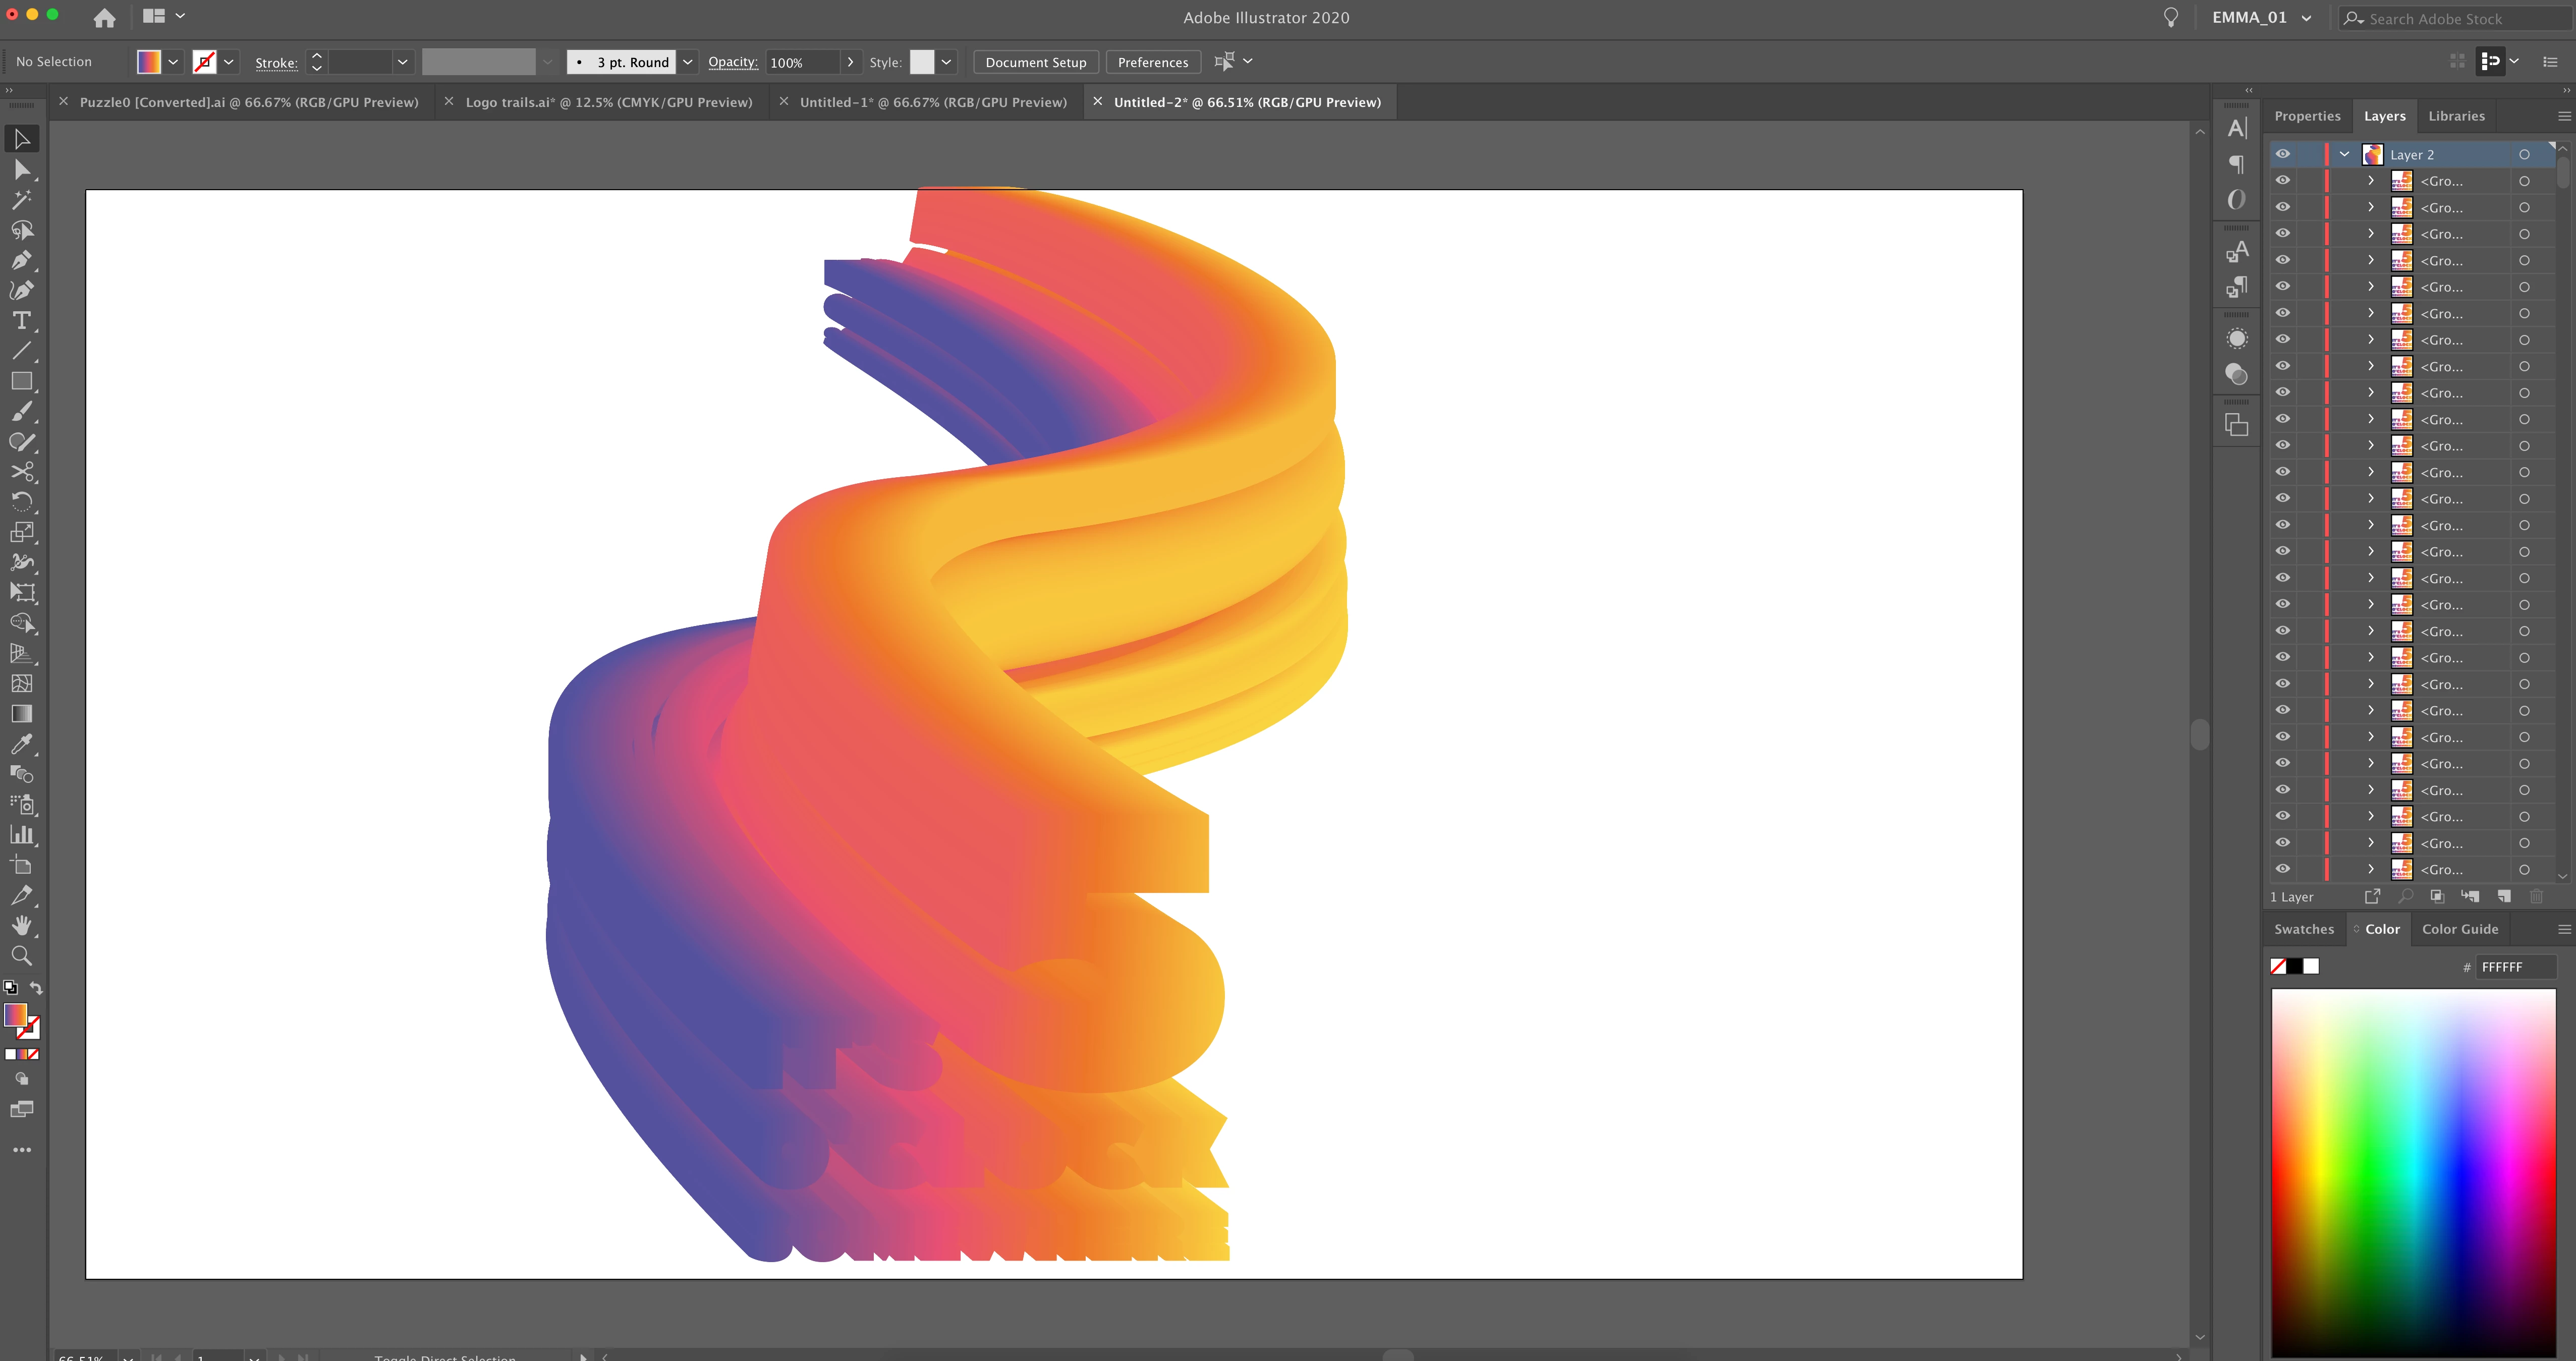Click the Home icon in top bar
Viewport: 2576px width, 1361px height.
pos(104,17)
